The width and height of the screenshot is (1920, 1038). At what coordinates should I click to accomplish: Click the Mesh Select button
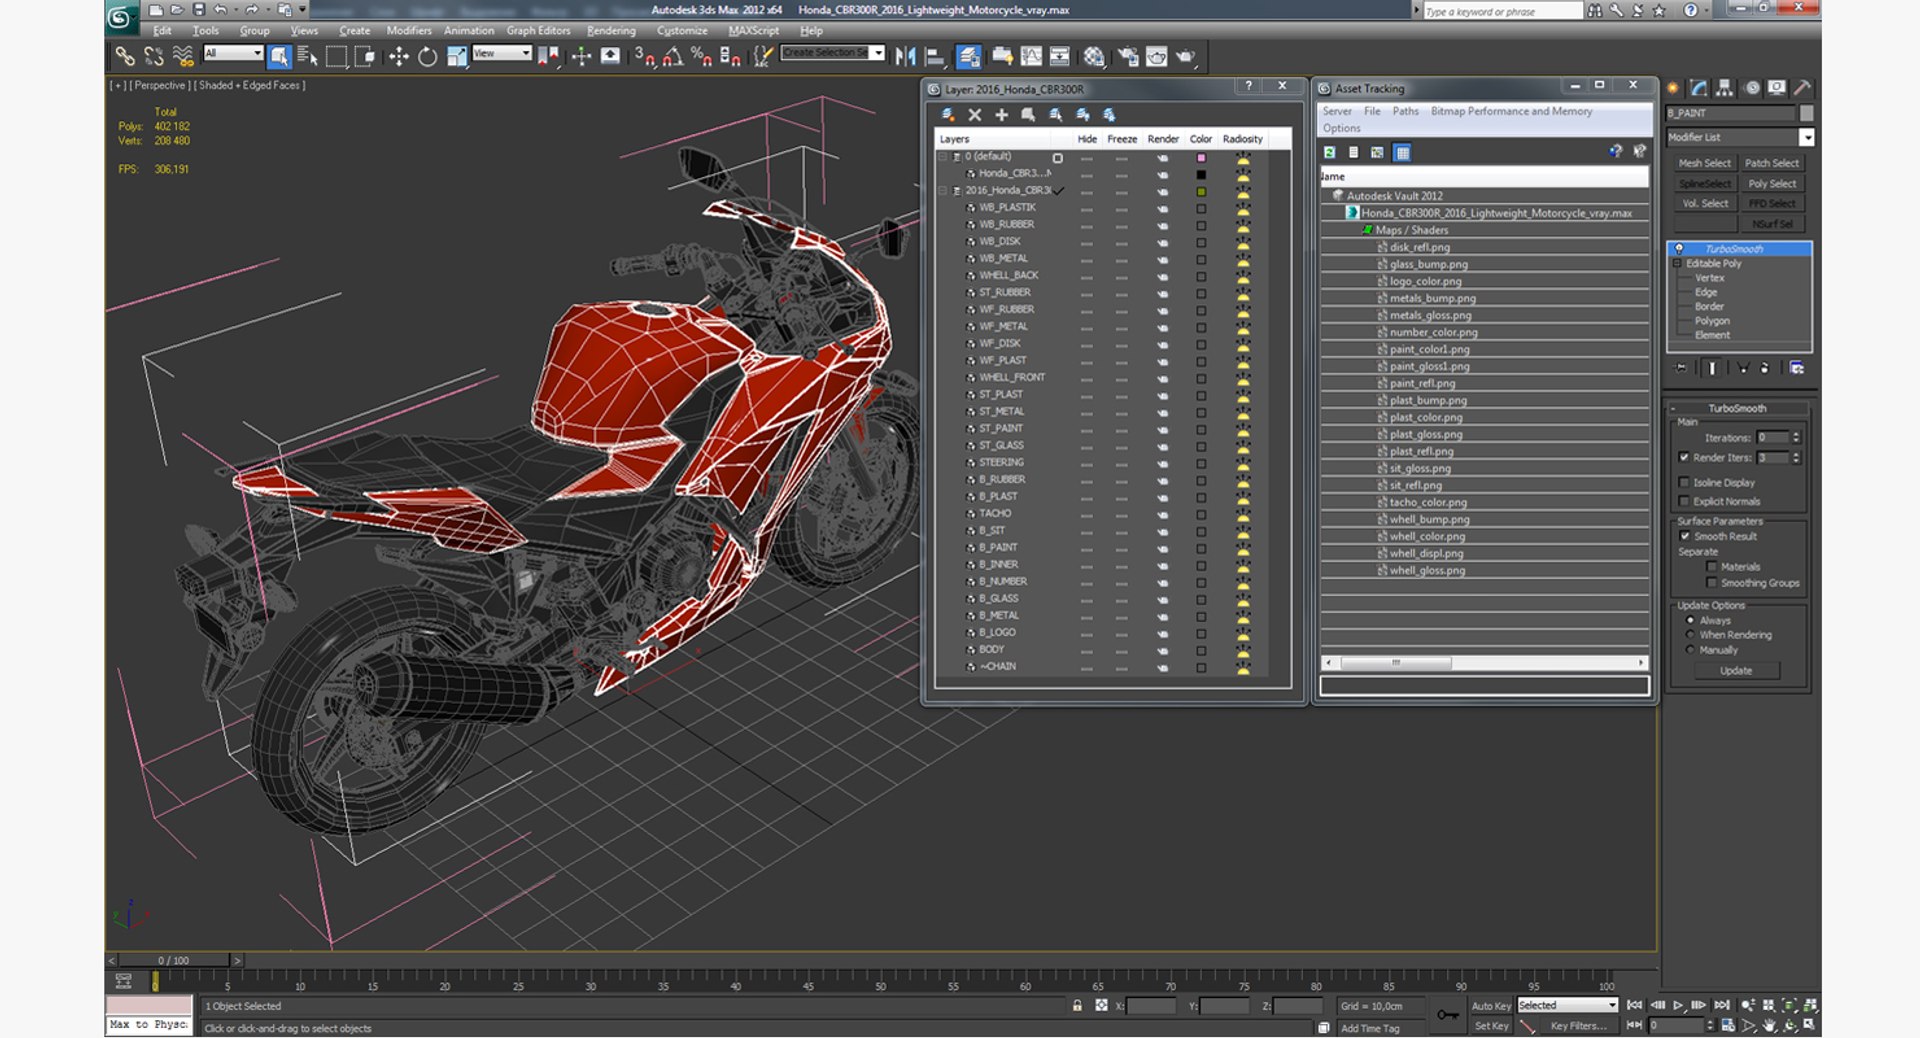click(x=1704, y=163)
